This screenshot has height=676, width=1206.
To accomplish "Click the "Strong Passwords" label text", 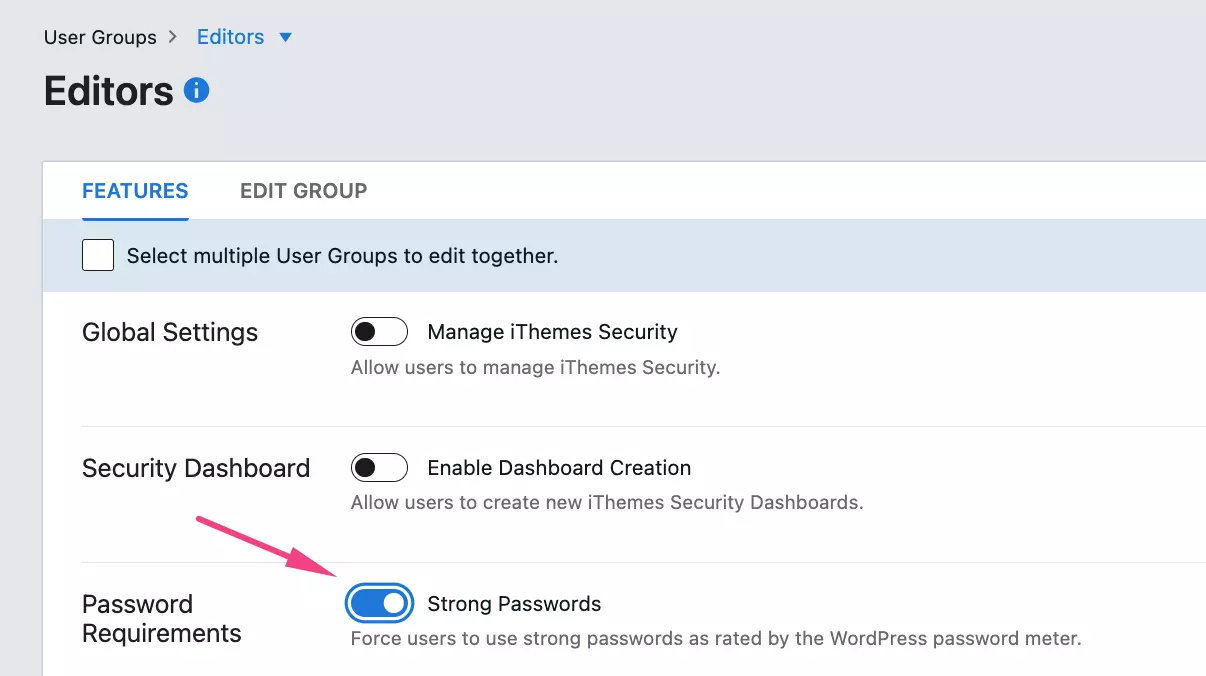I will pos(514,604).
